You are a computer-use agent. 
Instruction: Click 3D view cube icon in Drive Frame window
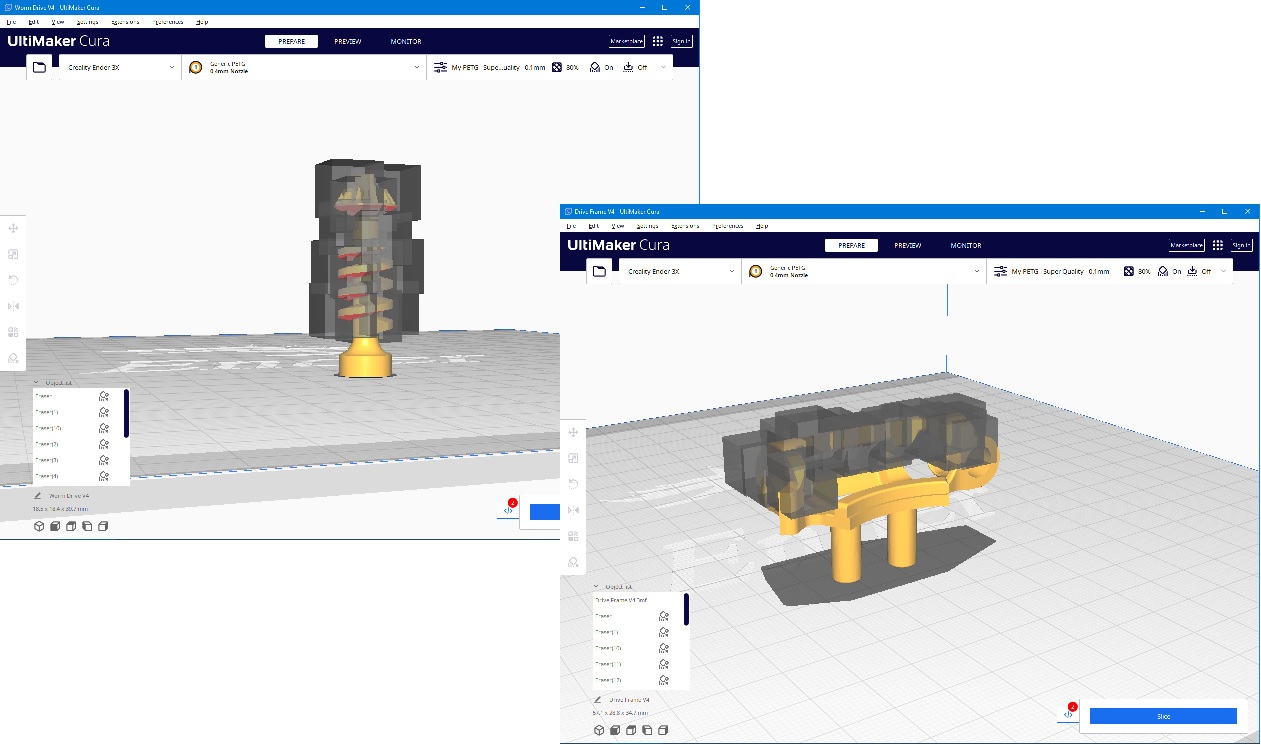click(599, 730)
